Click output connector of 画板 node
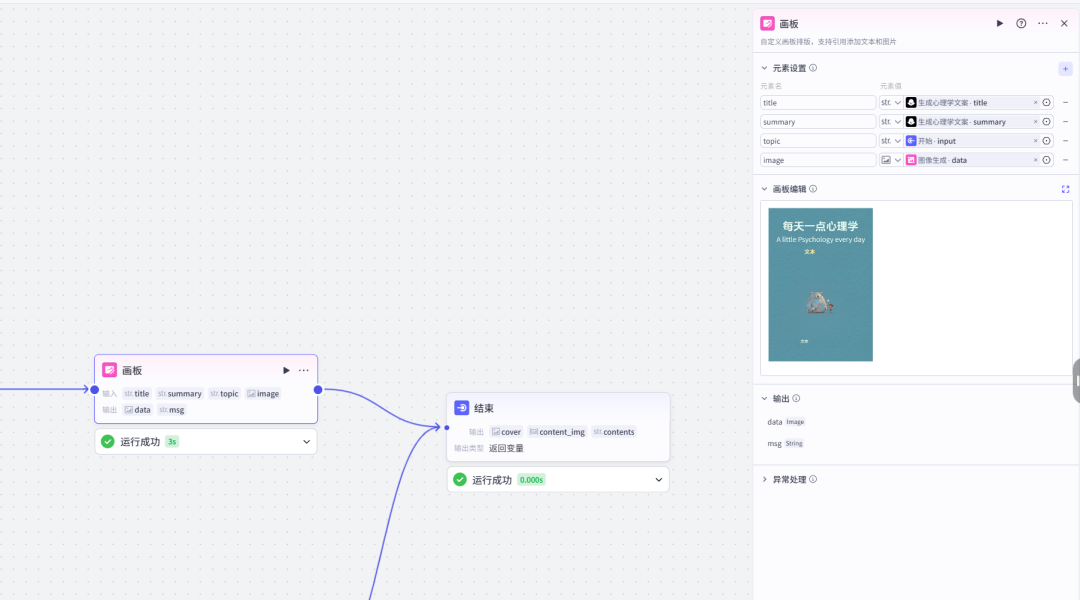This screenshot has height=600, width=1080. click(x=318, y=390)
